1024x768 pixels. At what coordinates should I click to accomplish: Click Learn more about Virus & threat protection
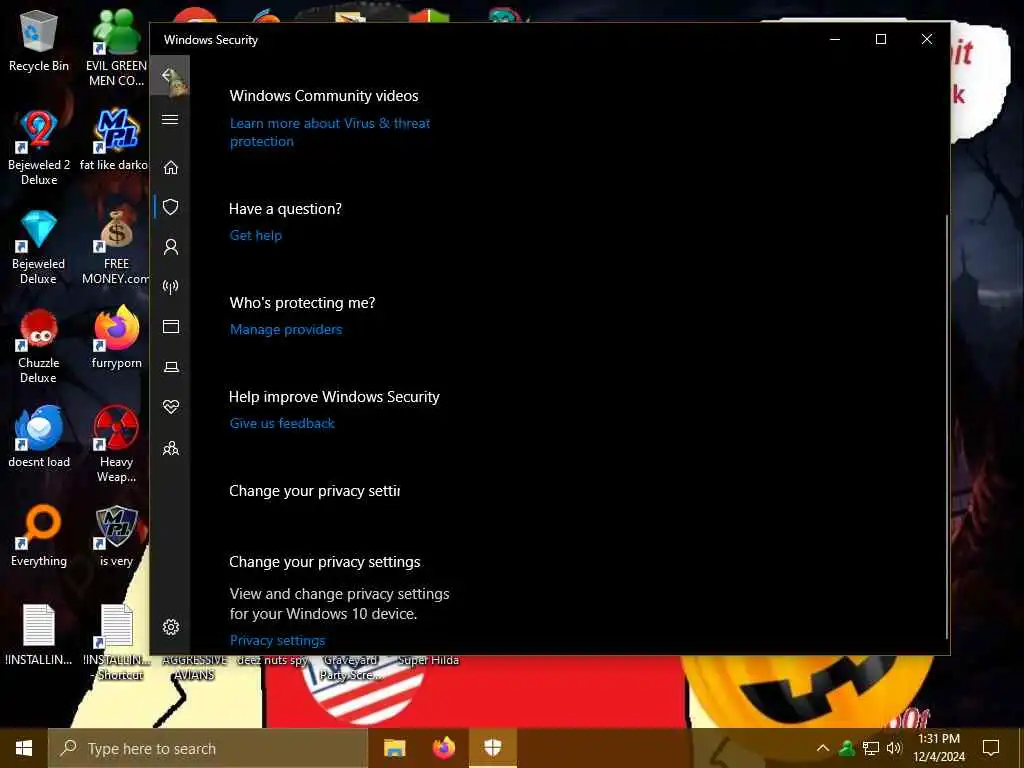pos(330,132)
